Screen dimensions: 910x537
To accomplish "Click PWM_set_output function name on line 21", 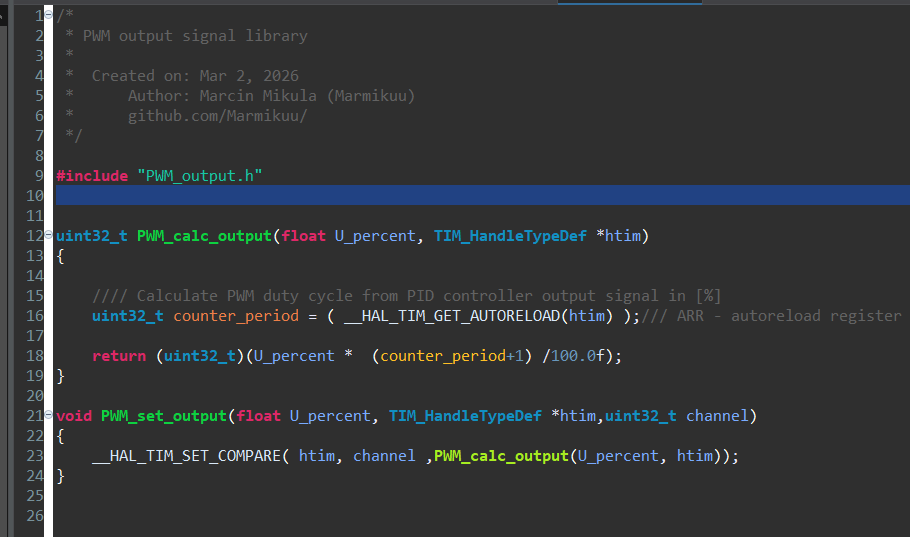I will coord(164,416).
